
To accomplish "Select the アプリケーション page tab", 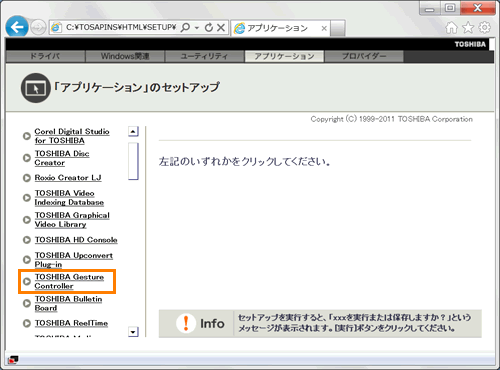I will (284, 56).
